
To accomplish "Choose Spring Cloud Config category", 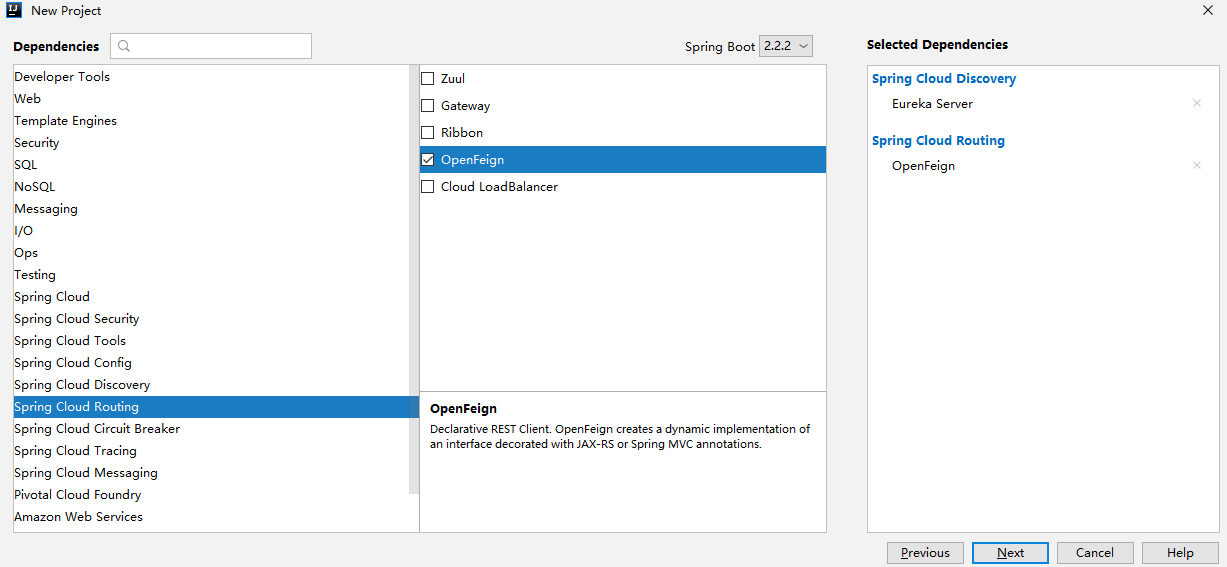I will [211, 363].
